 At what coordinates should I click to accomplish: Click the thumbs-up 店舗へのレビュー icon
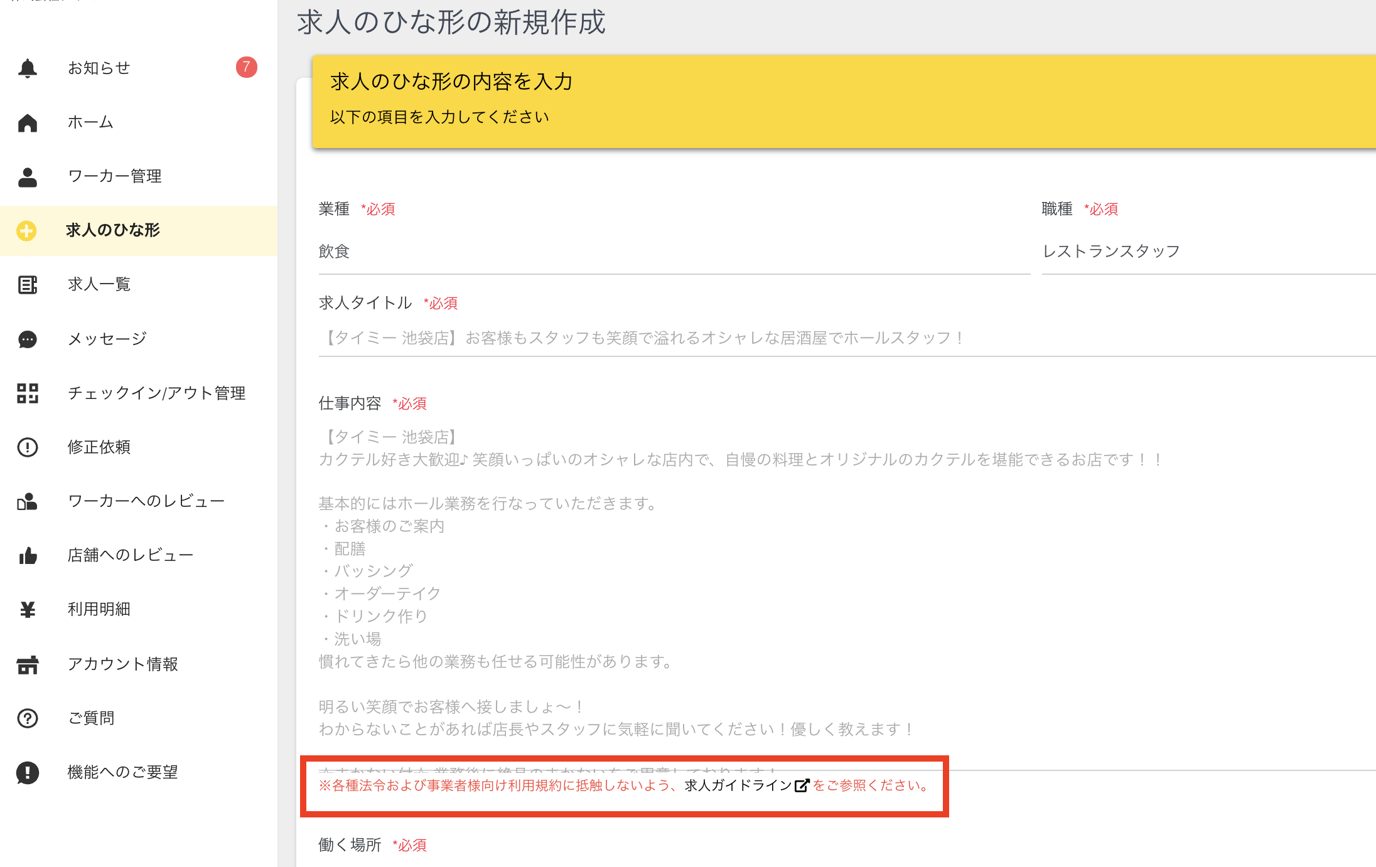(x=28, y=556)
